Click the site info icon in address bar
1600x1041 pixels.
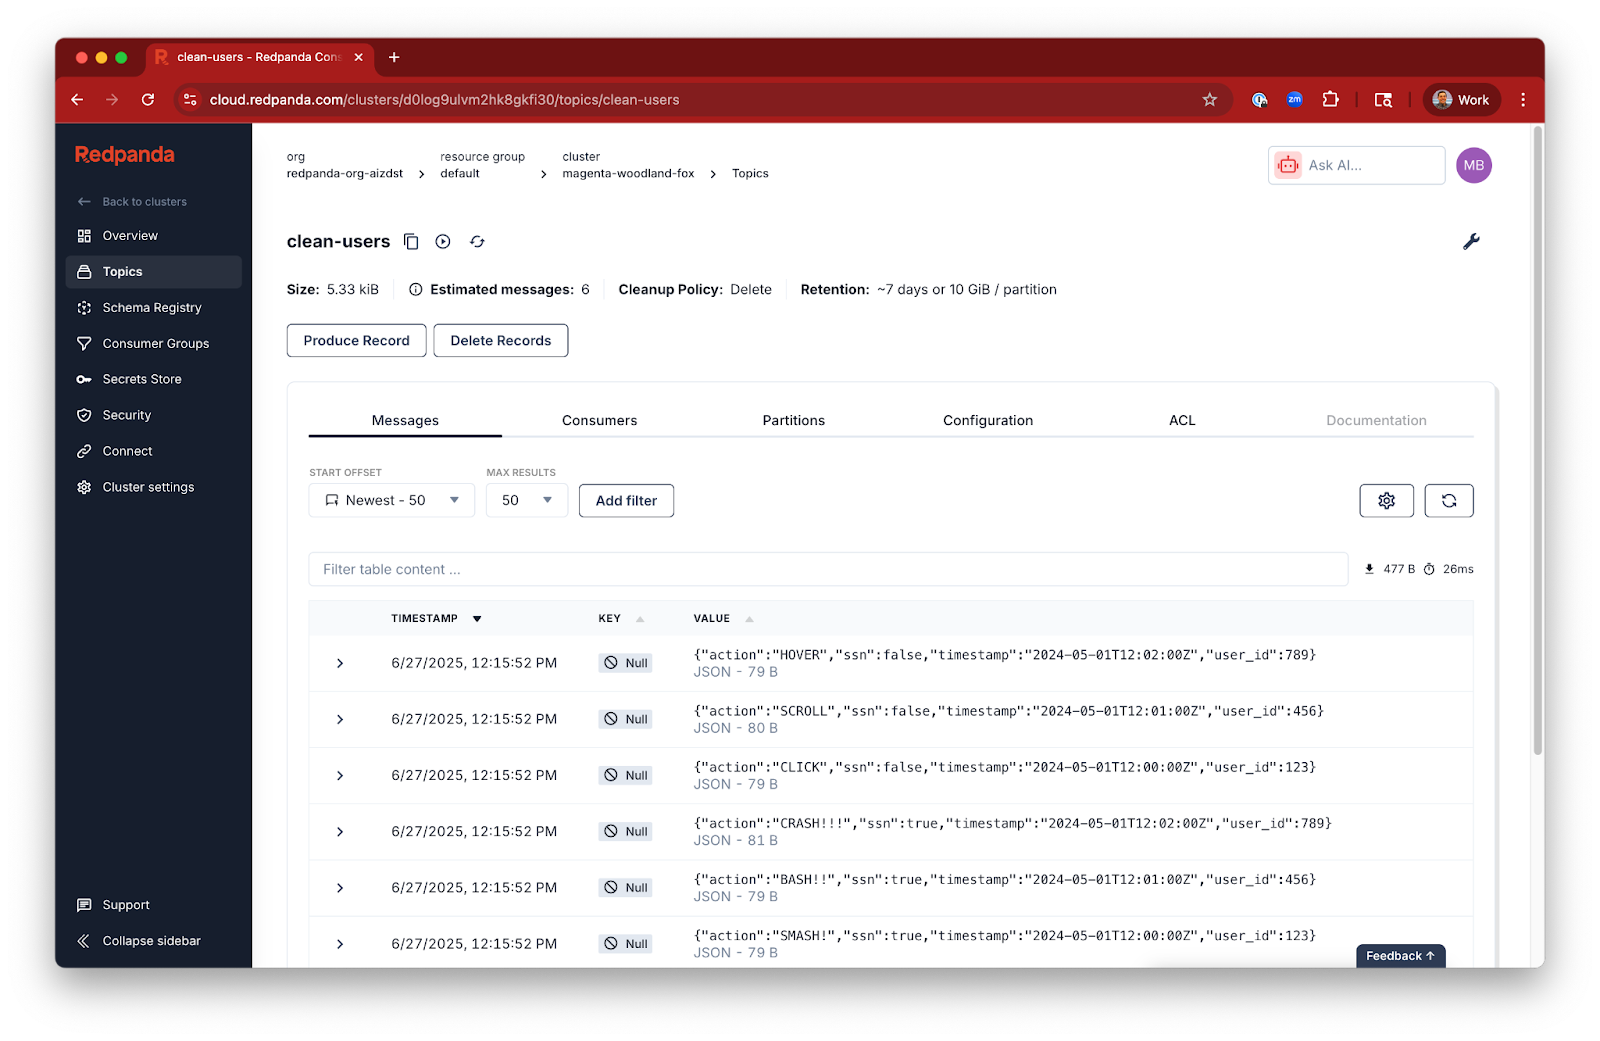(x=190, y=99)
